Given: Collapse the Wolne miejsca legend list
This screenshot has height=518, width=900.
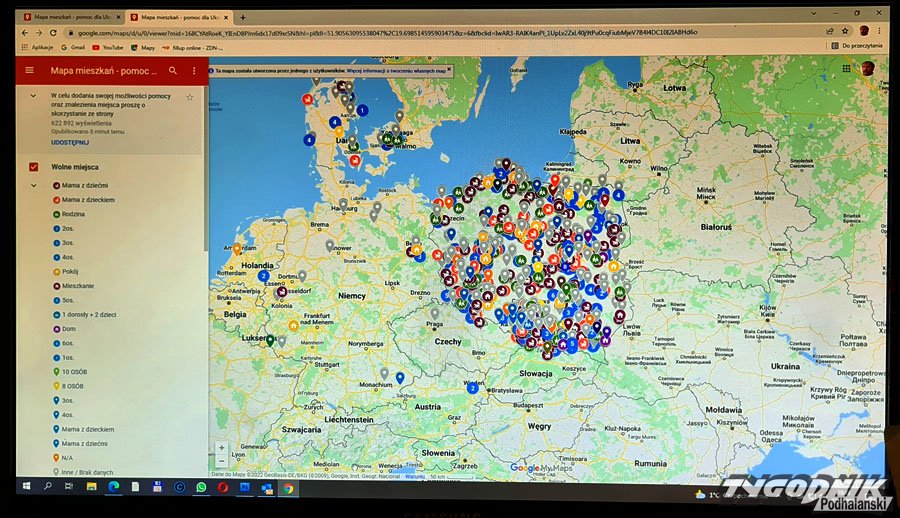Looking at the screenshot, I should [34, 185].
